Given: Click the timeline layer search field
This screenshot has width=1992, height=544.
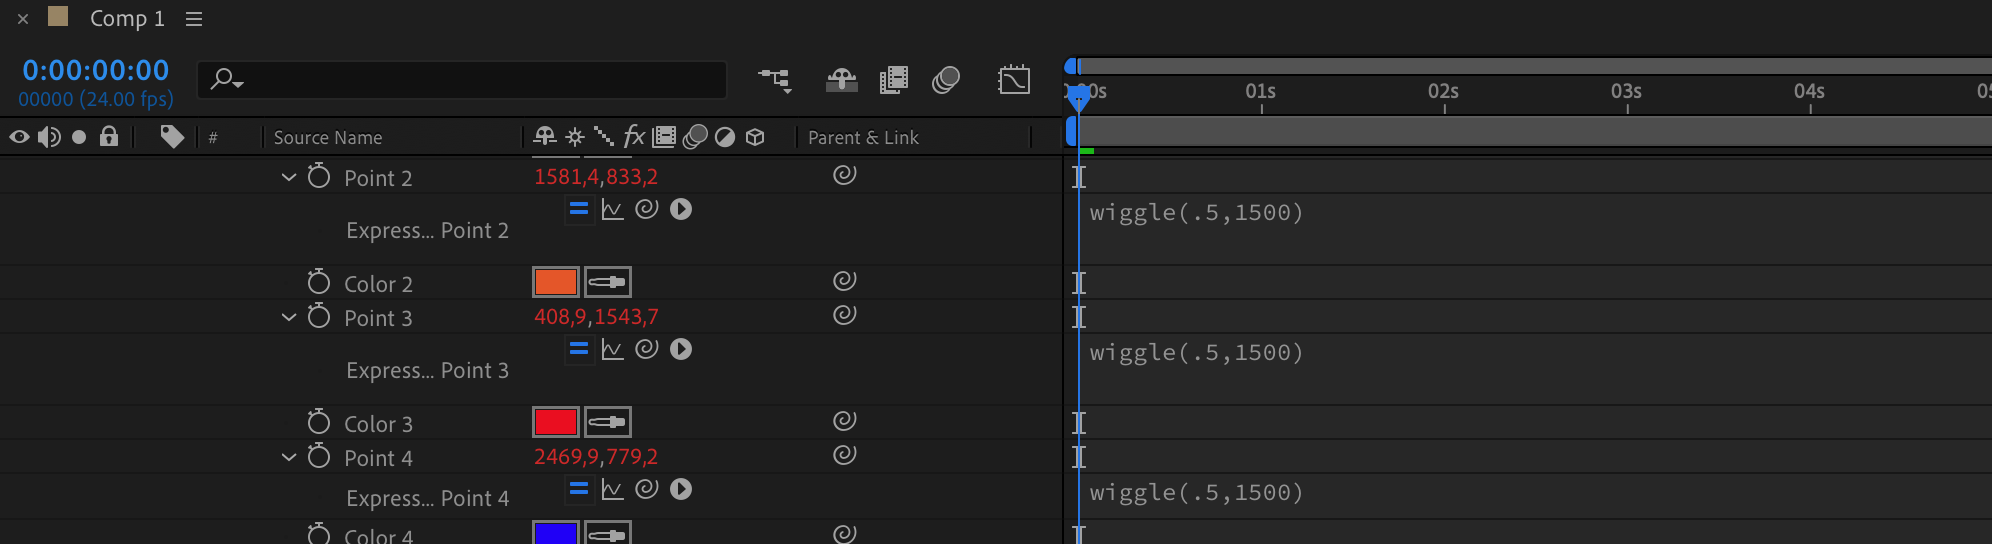Looking at the screenshot, I should (x=470, y=80).
